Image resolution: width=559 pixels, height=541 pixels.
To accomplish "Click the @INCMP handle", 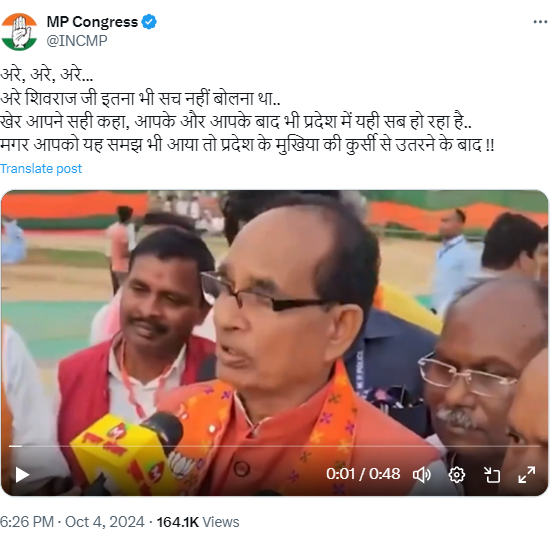I will click(77, 41).
